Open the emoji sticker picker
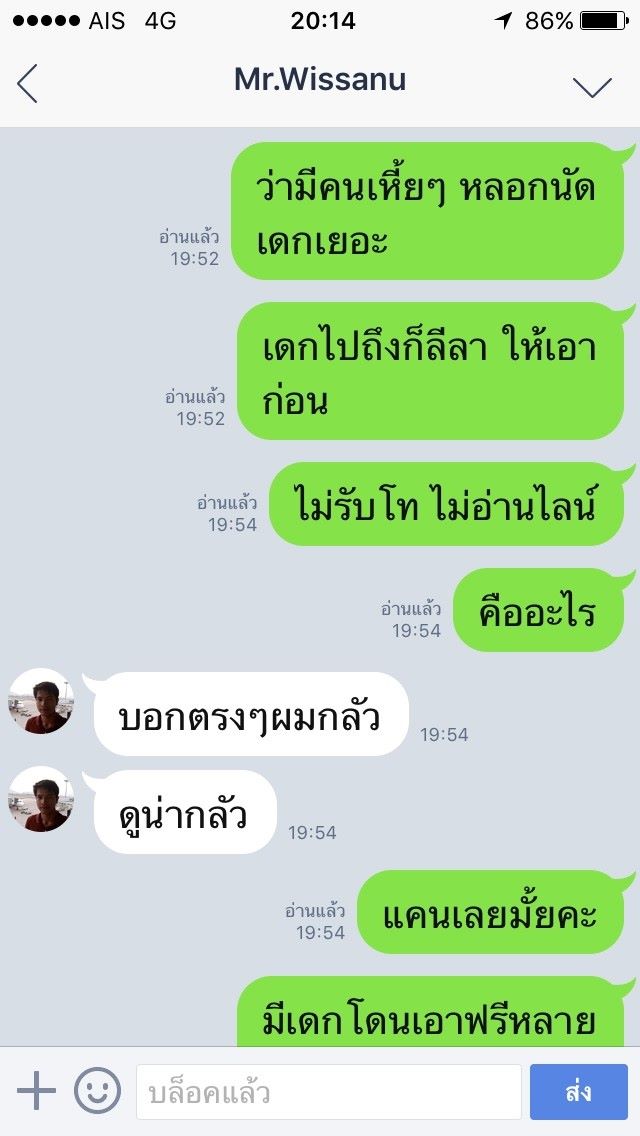The height and width of the screenshot is (1136, 640). 97,1090
